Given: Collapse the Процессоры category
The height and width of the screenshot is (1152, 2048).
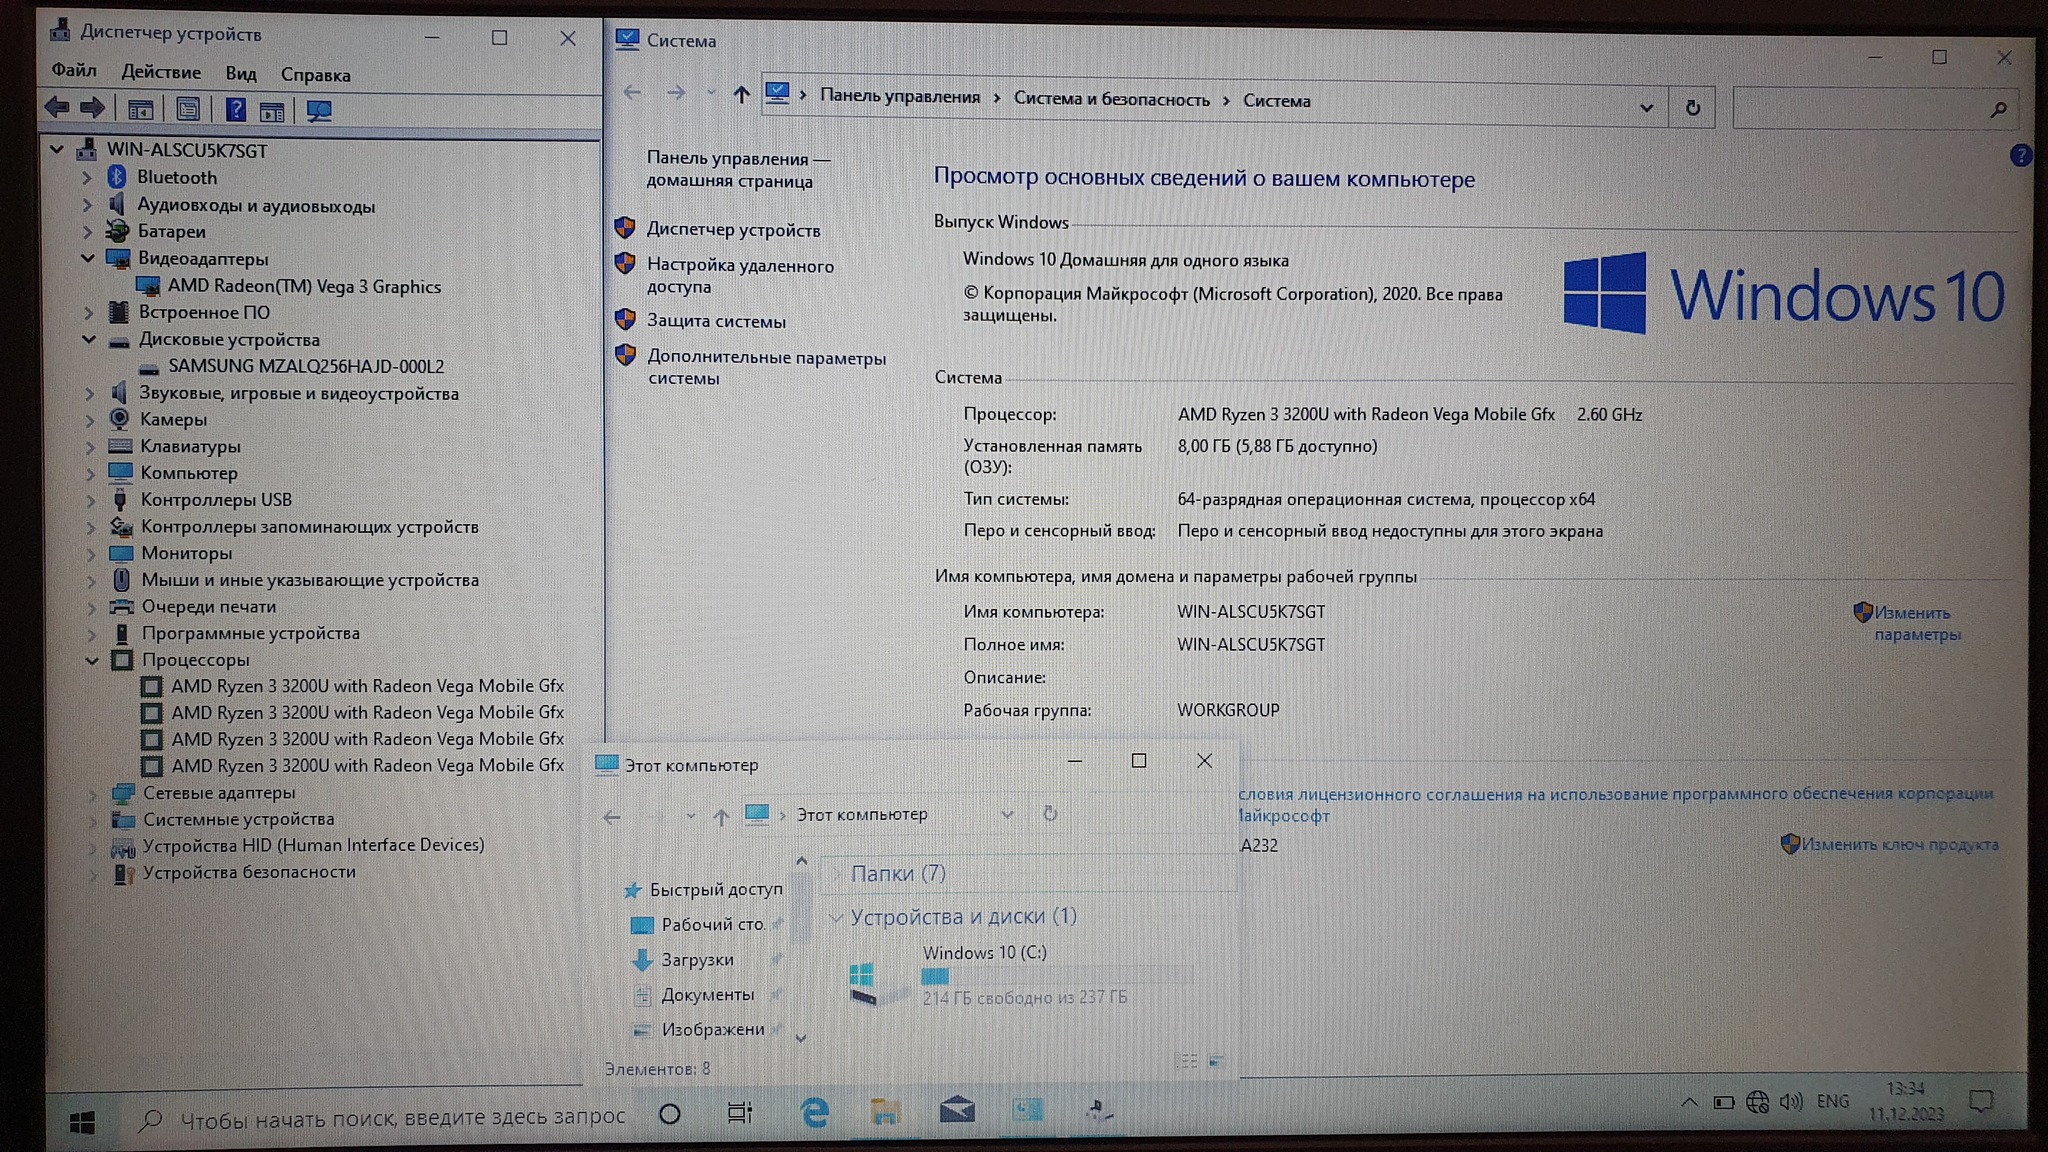Looking at the screenshot, I should pos(91,660).
